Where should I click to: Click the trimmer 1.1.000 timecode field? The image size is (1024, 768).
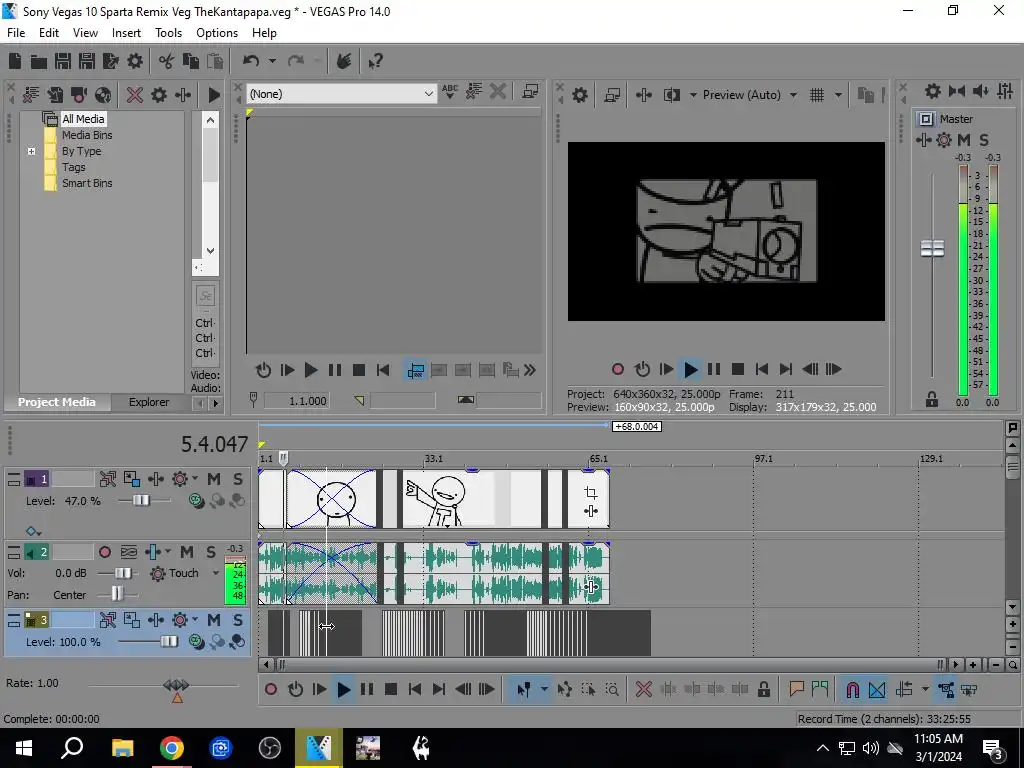(296, 401)
